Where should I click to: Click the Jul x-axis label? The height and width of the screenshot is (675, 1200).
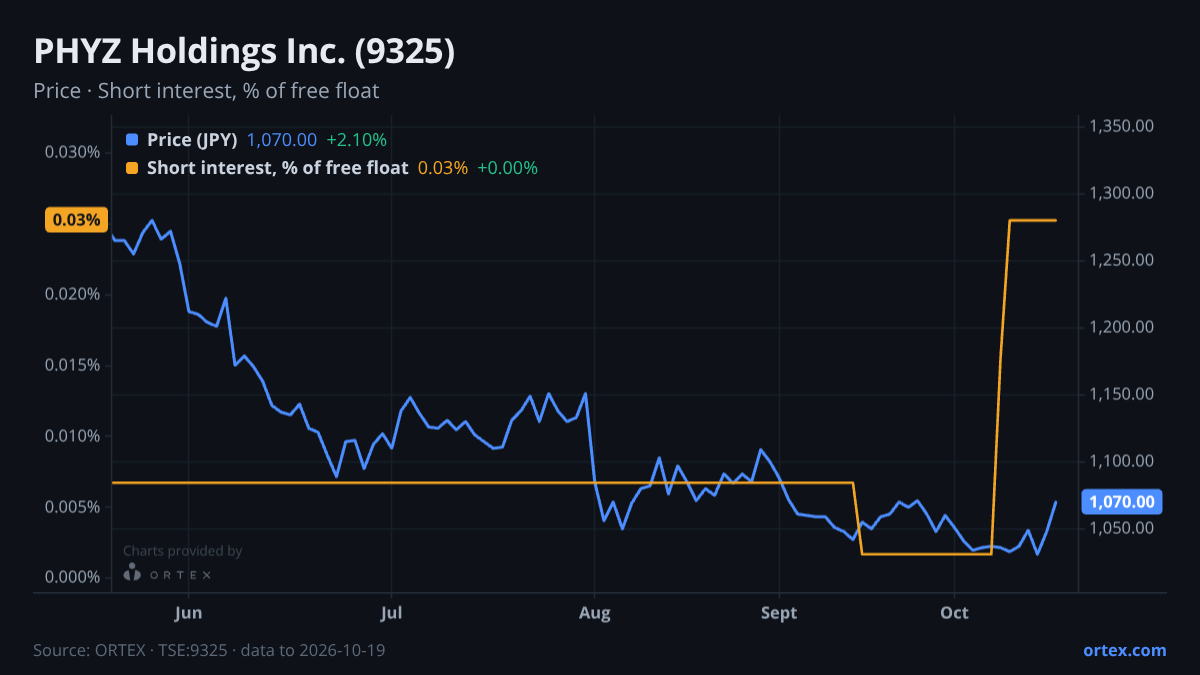coord(392,613)
